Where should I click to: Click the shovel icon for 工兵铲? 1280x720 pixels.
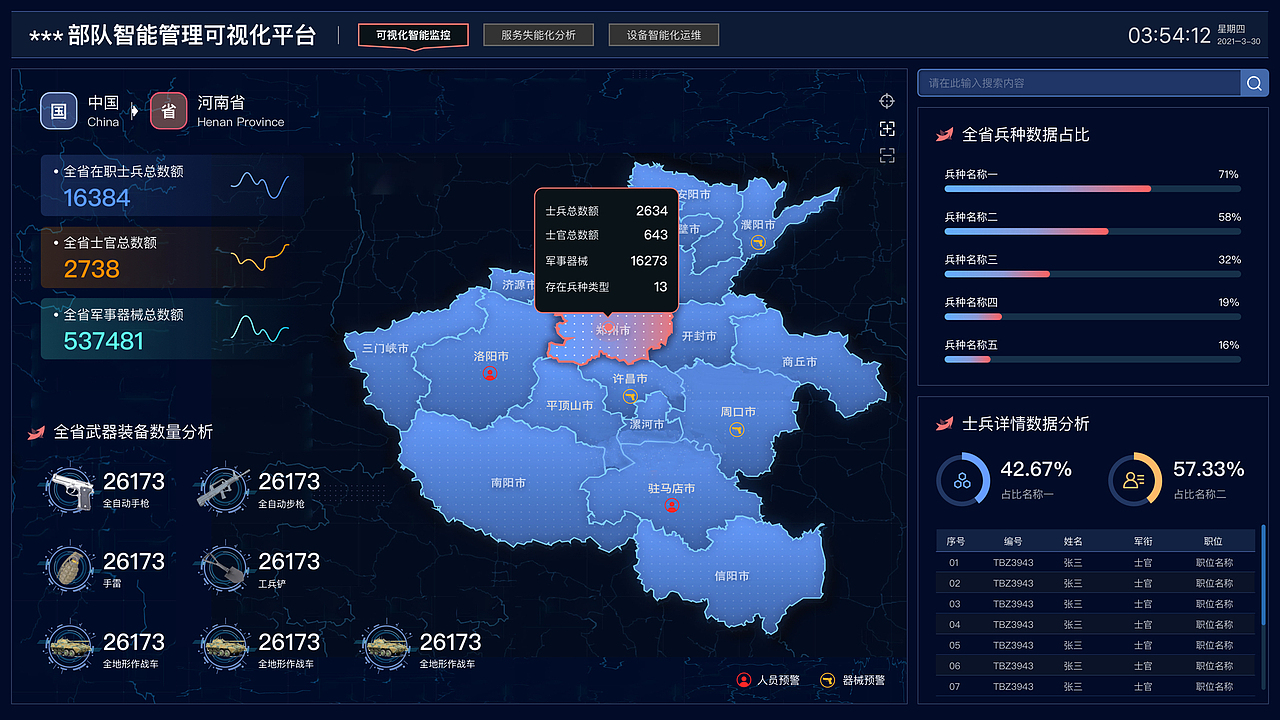coord(224,570)
